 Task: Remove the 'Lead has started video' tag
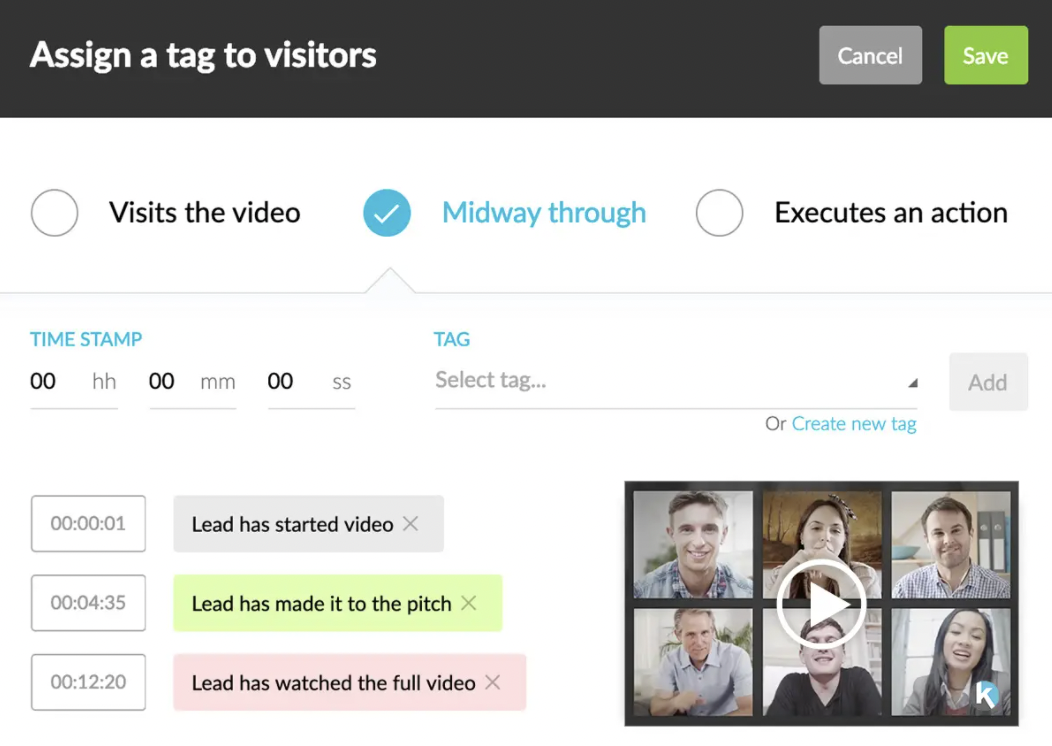[411, 524]
